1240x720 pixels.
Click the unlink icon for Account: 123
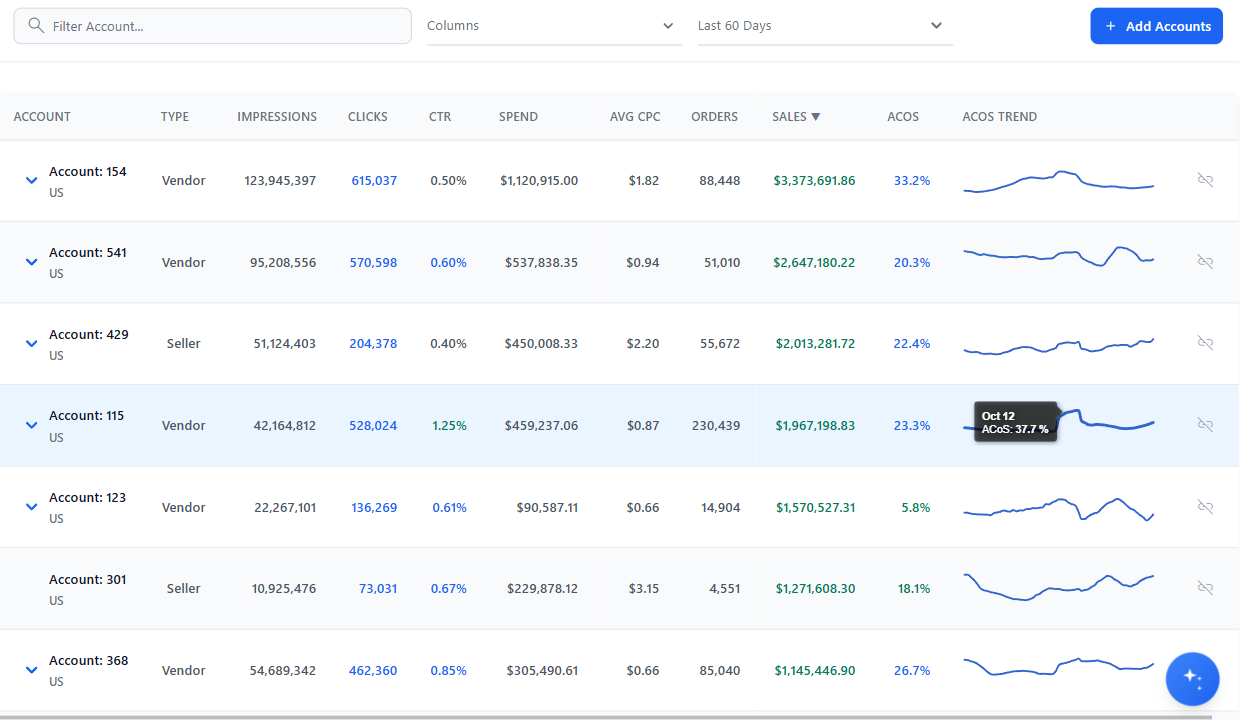tap(1205, 507)
